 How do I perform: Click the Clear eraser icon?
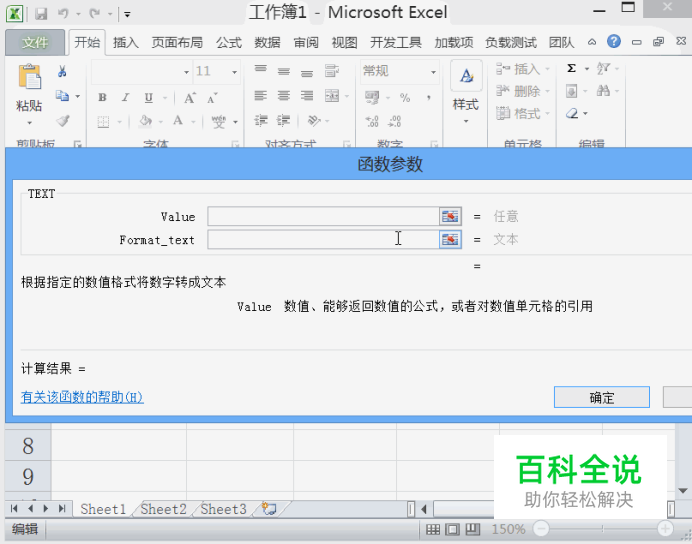pyautogui.click(x=572, y=113)
